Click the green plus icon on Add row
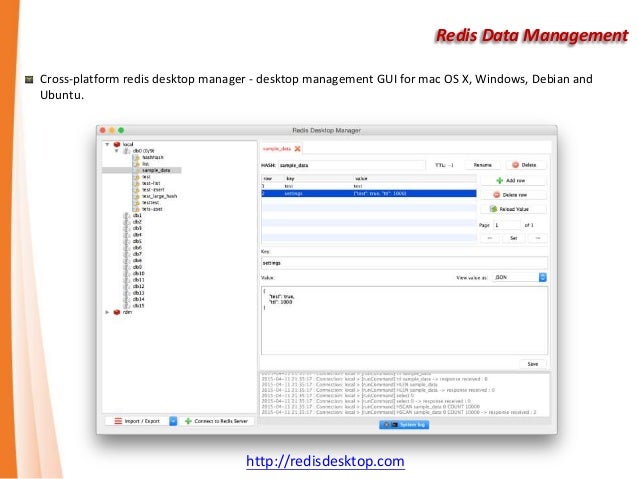This screenshot has width=638, height=479. pos(500,180)
